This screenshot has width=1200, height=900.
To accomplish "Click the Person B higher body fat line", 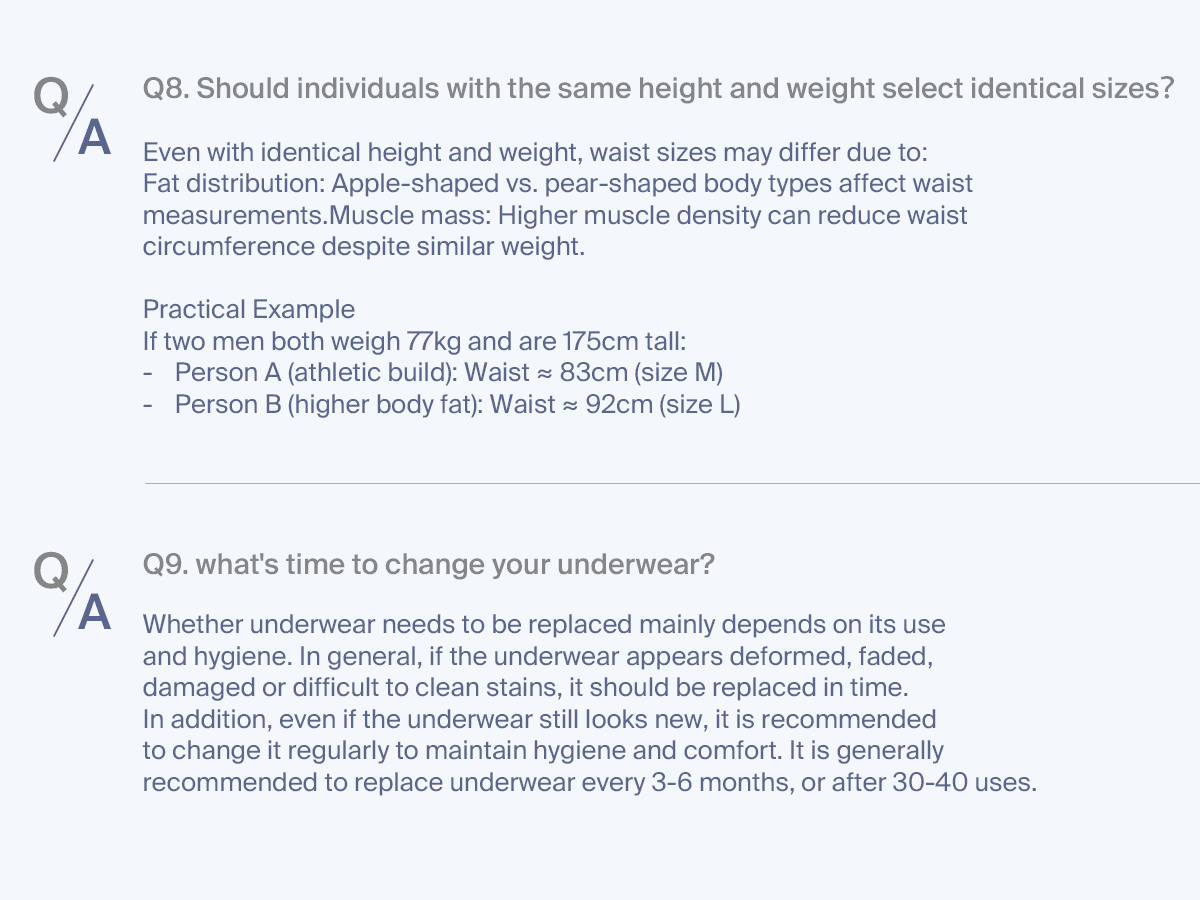I will click(x=457, y=405).
